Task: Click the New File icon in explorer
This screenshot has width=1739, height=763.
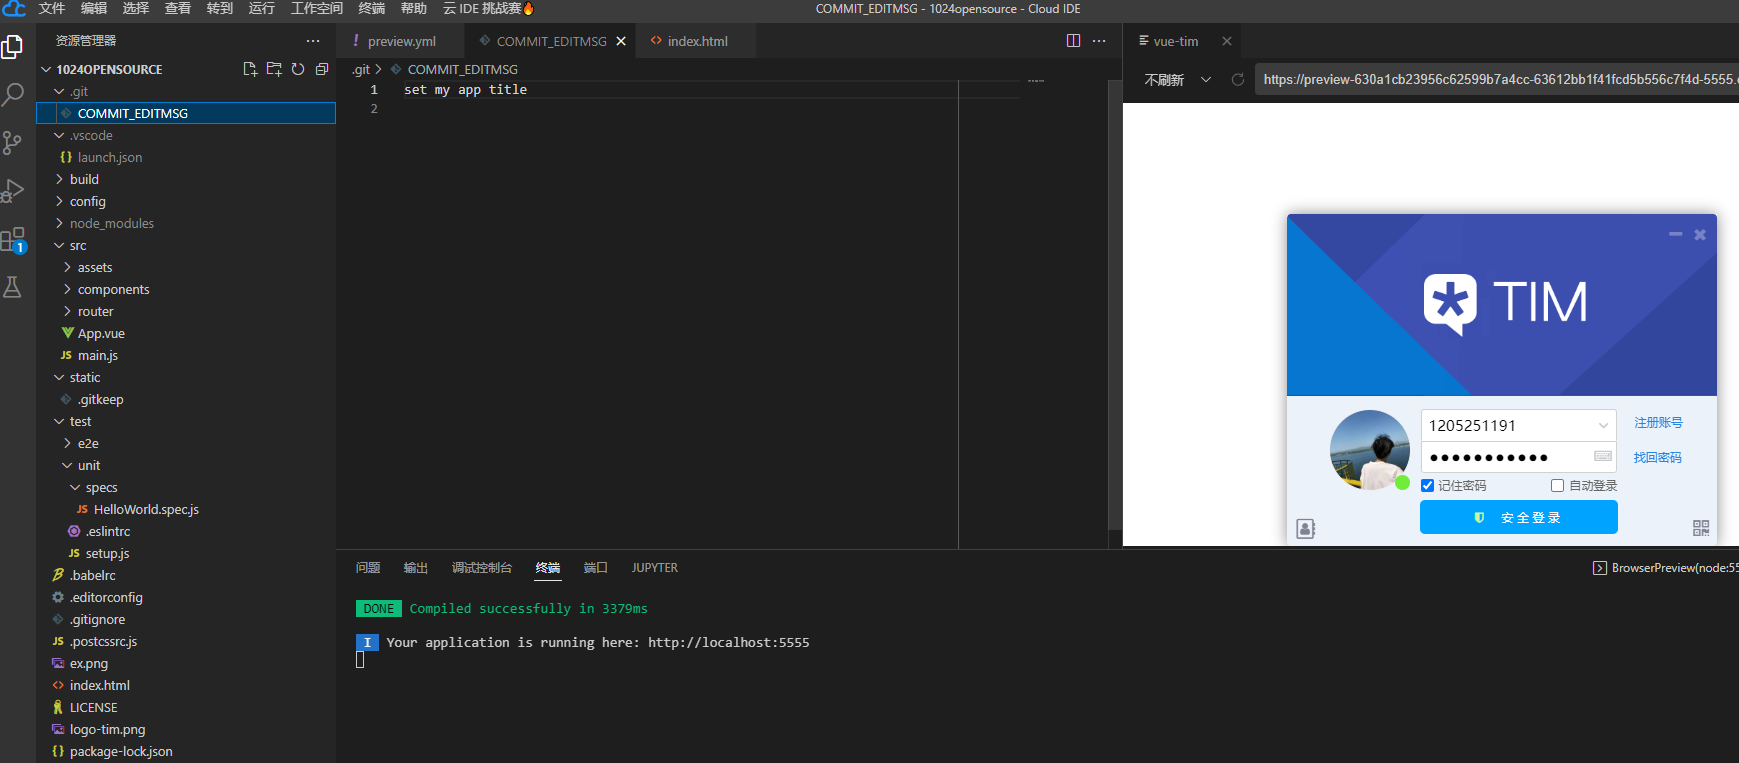Action: 250,69
